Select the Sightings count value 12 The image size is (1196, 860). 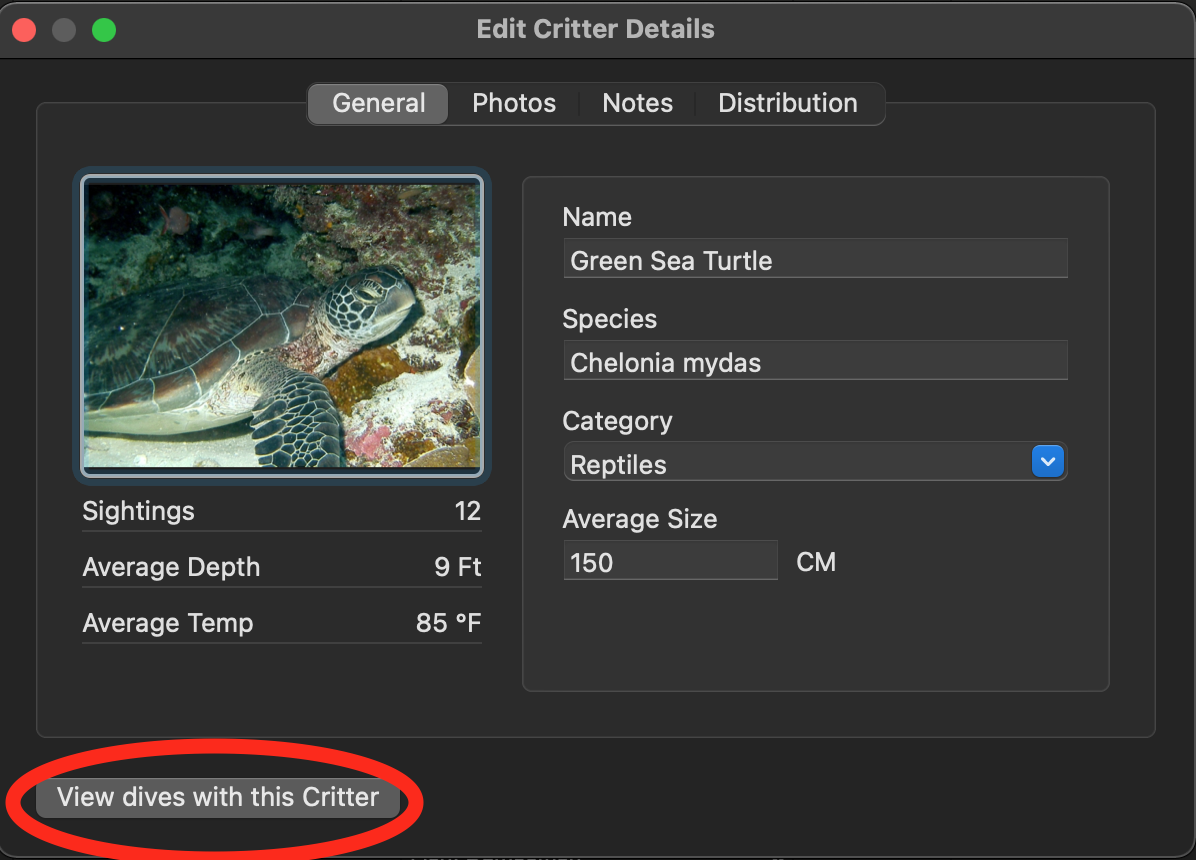click(x=467, y=511)
